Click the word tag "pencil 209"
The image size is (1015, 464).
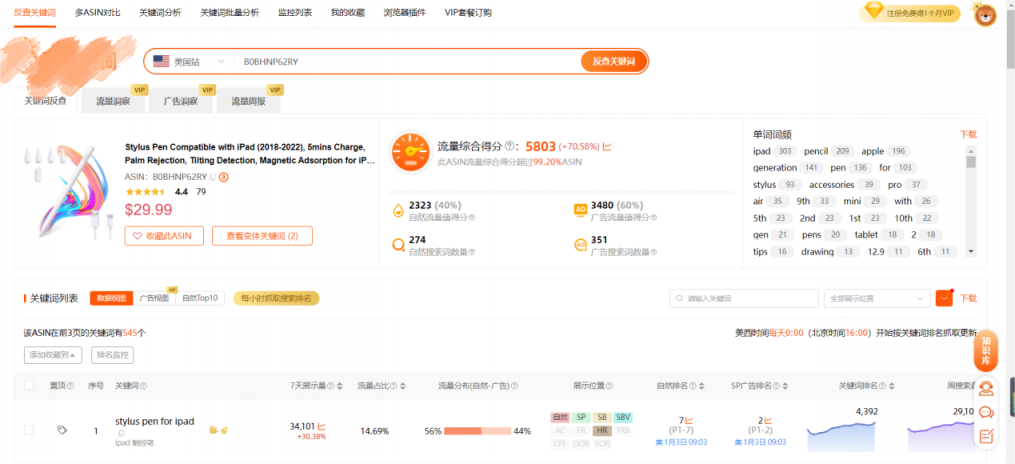pos(829,151)
